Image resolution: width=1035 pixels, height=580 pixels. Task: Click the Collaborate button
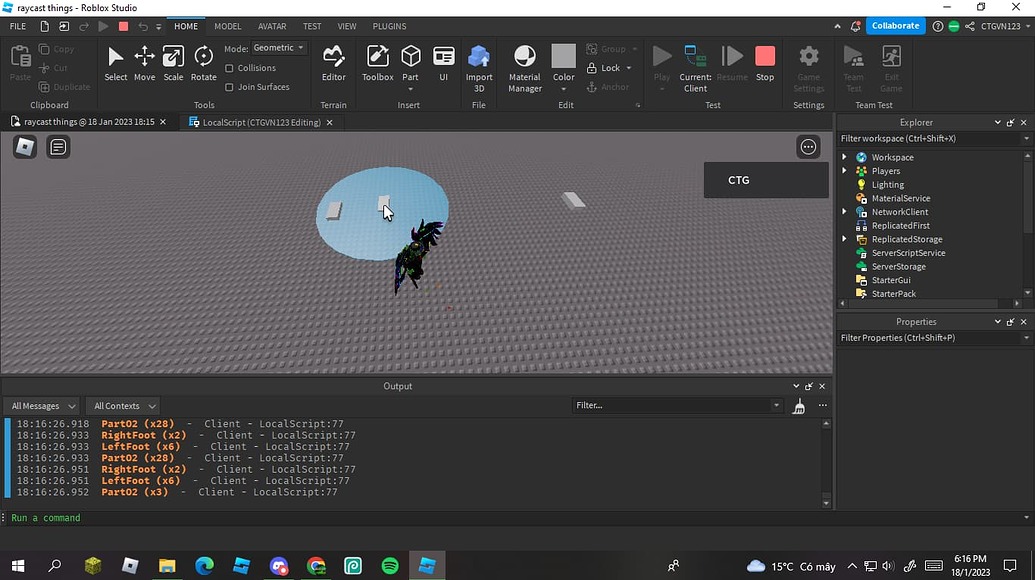[x=894, y=25]
